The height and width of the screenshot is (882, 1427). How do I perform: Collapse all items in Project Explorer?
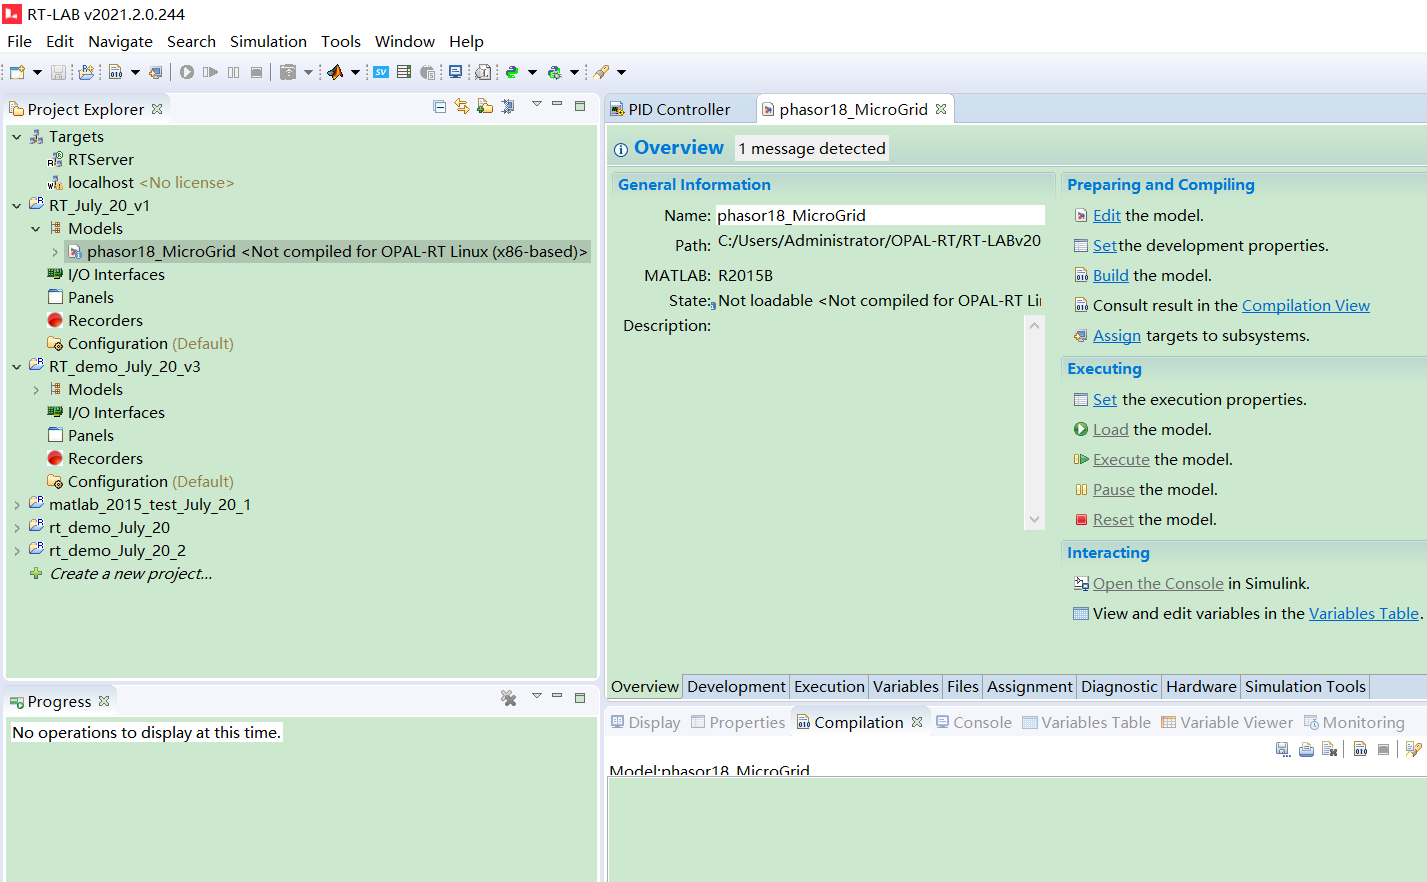440,106
